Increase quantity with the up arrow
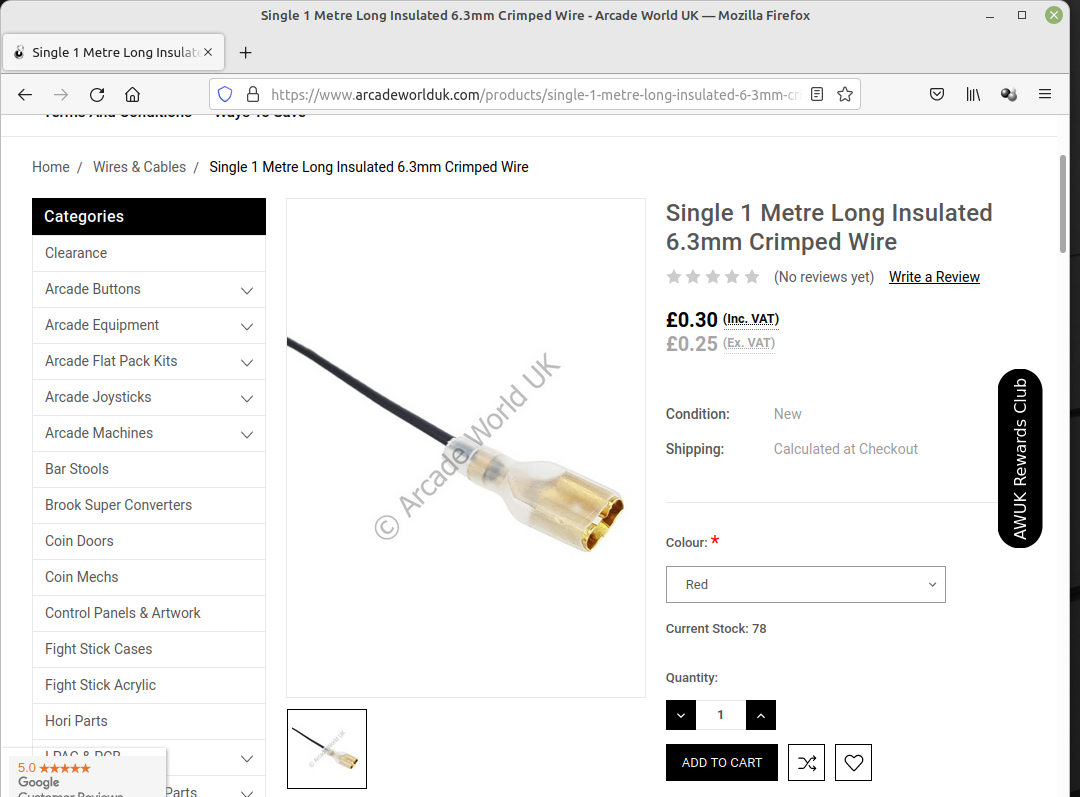The width and height of the screenshot is (1080, 797). tap(760, 715)
